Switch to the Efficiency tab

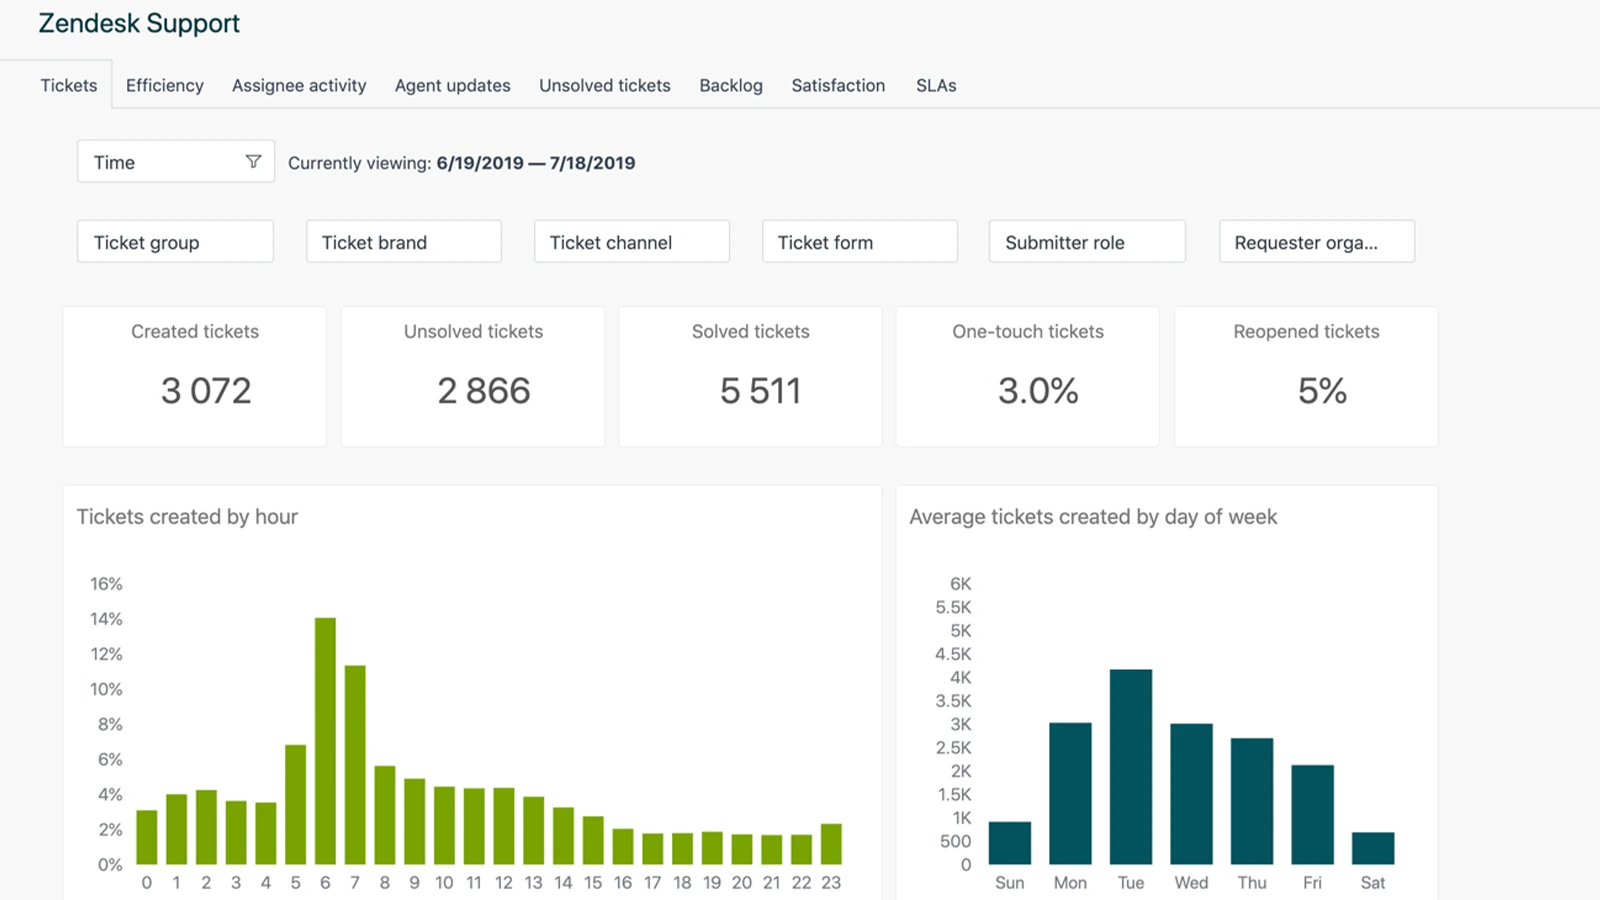point(165,85)
